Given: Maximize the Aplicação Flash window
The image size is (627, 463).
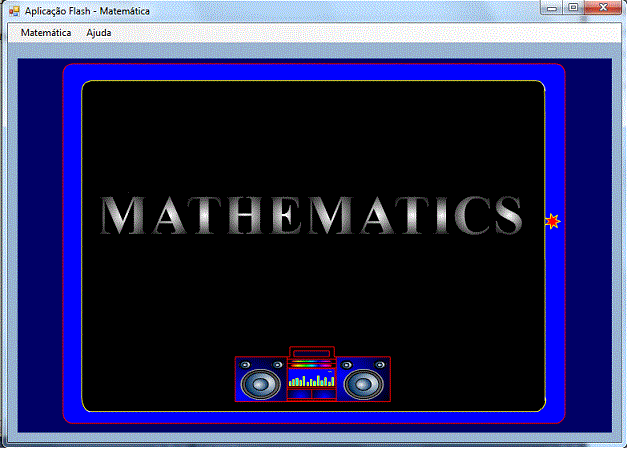Looking at the screenshot, I should point(573,8).
